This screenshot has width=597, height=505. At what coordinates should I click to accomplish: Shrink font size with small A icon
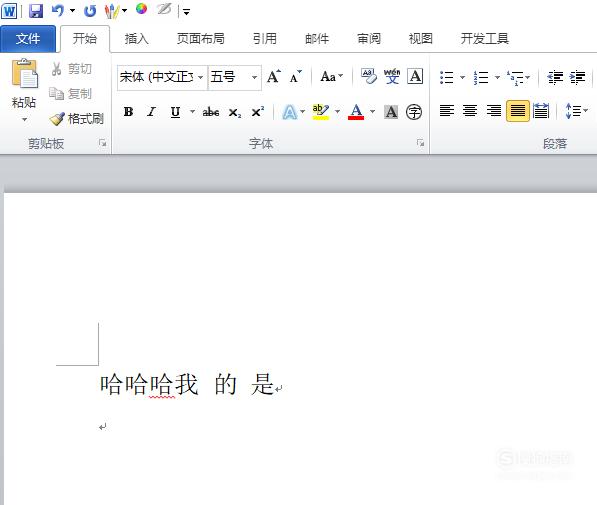pyautogui.click(x=295, y=77)
